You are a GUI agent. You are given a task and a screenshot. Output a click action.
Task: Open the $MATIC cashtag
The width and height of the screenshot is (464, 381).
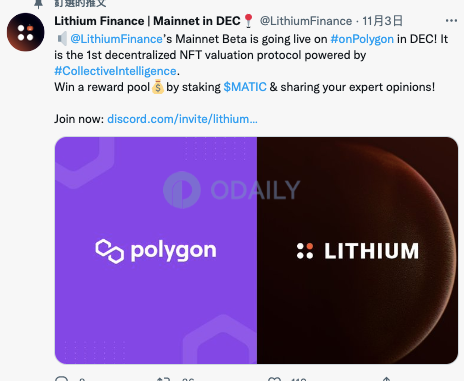tap(245, 87)
